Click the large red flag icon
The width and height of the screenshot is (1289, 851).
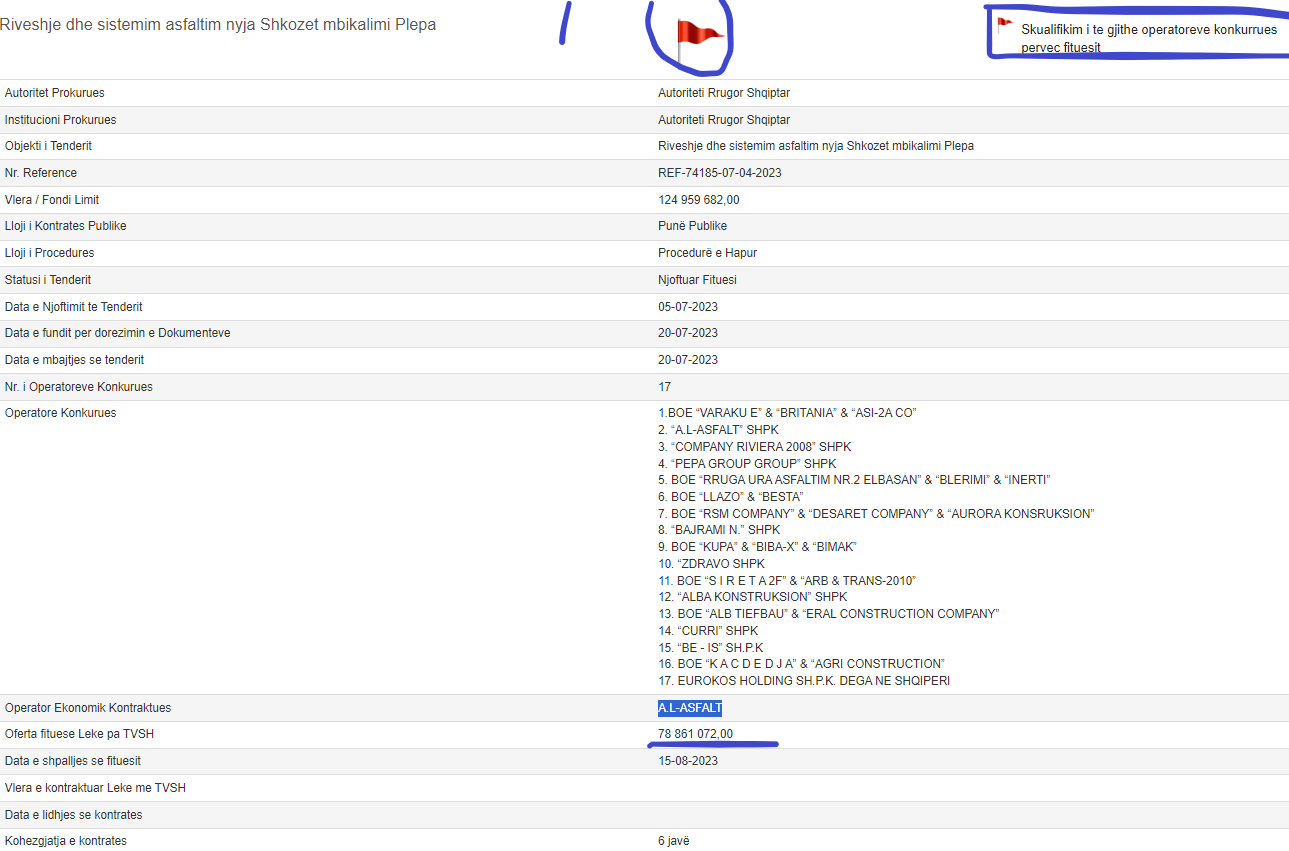pos(698,39)
